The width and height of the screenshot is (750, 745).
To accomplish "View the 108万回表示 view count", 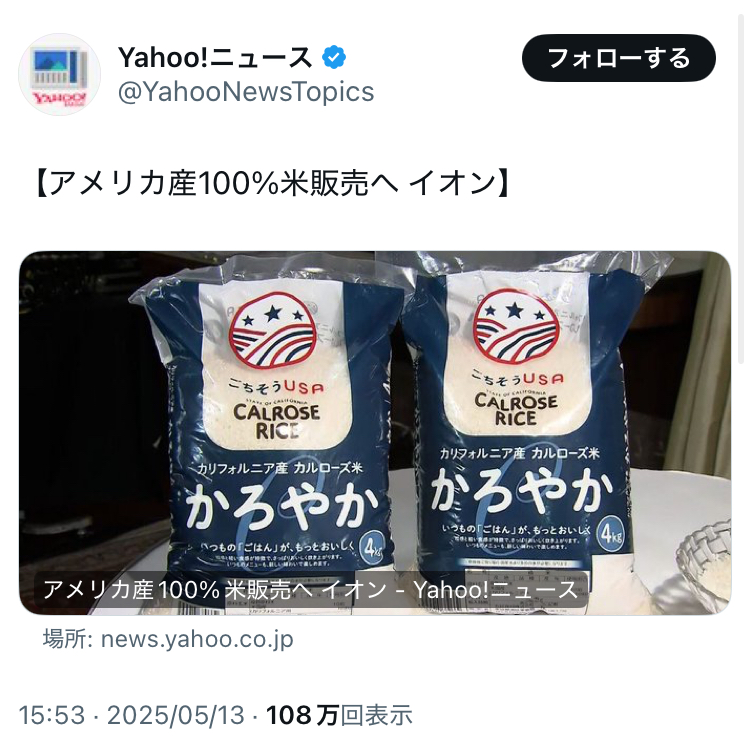I will (x=339, y=716).
